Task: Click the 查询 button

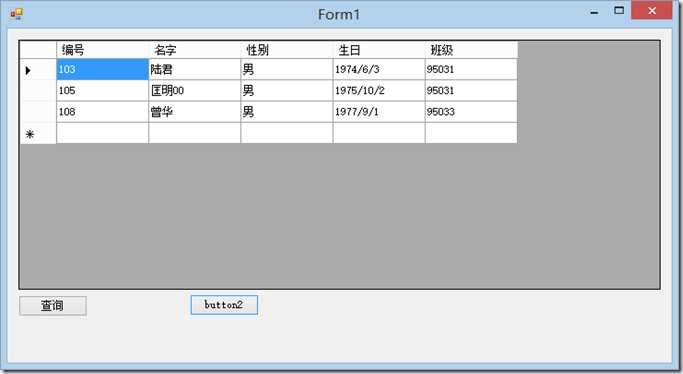Action: pyautogui.click(x=53, y=306)
